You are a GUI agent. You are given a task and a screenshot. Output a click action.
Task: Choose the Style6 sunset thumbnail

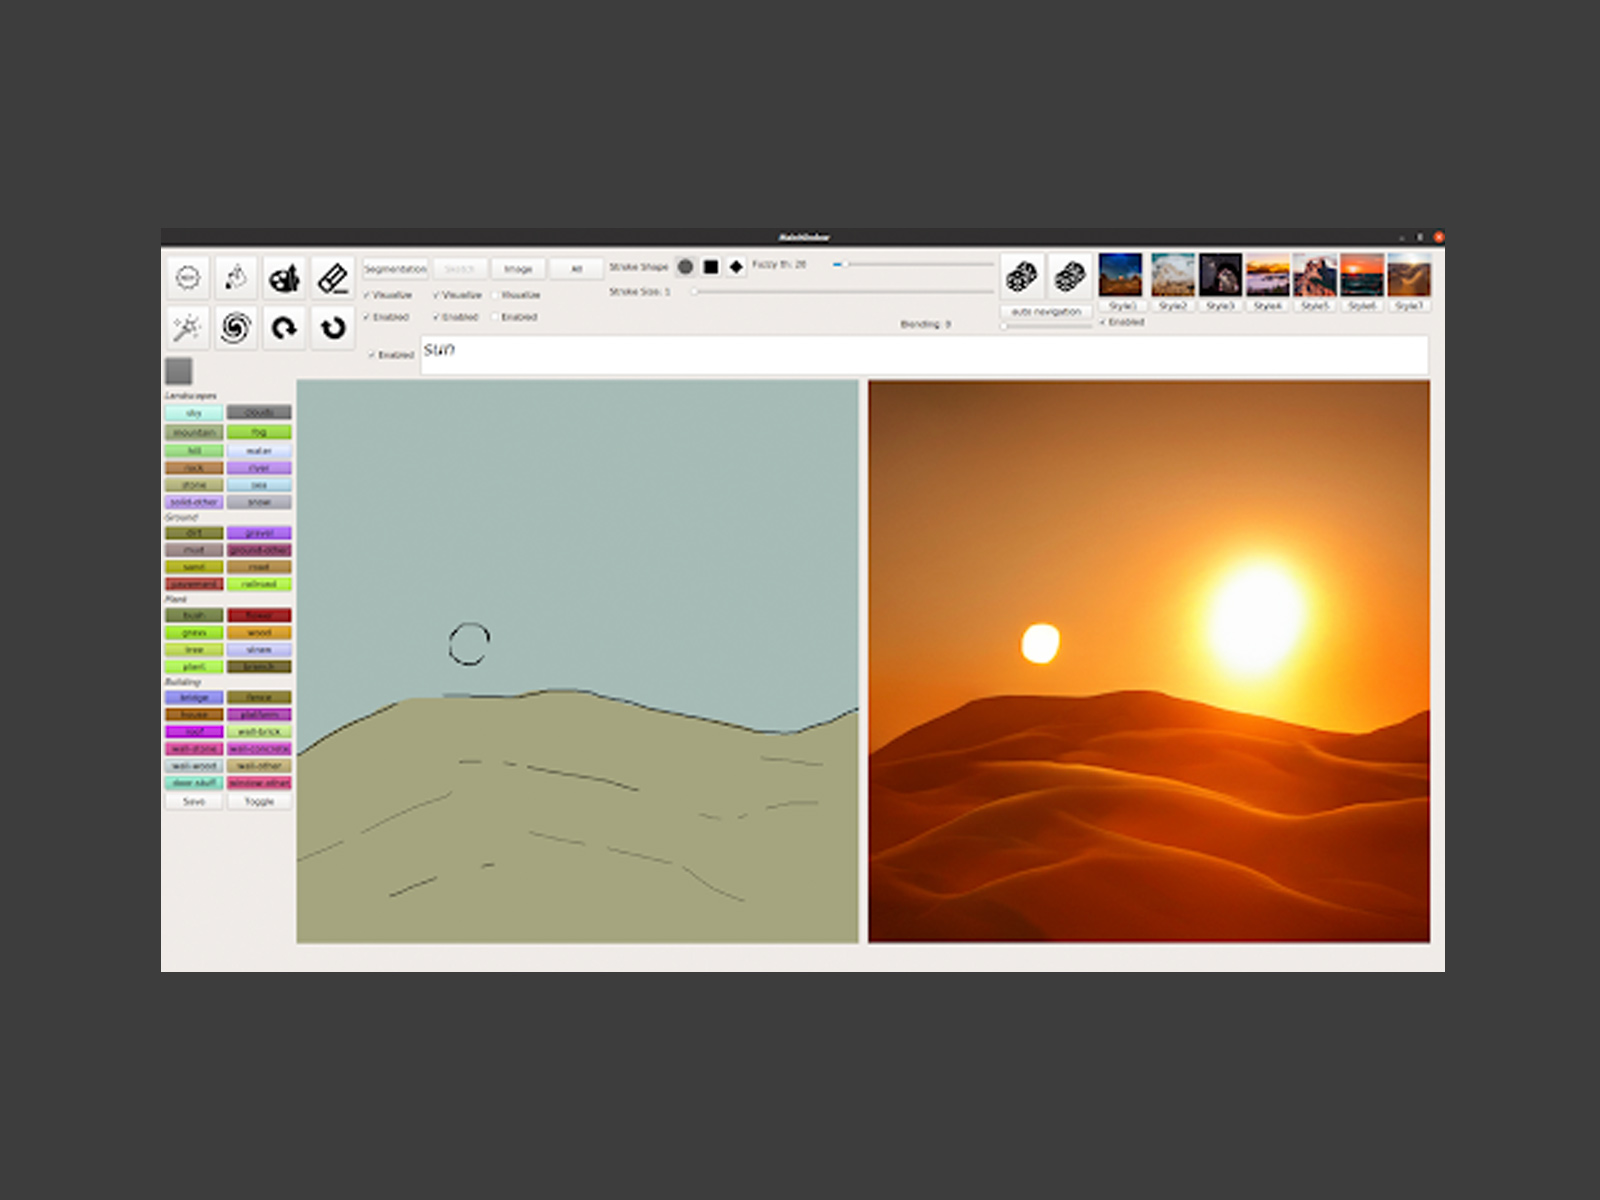tap(1361, 274)
